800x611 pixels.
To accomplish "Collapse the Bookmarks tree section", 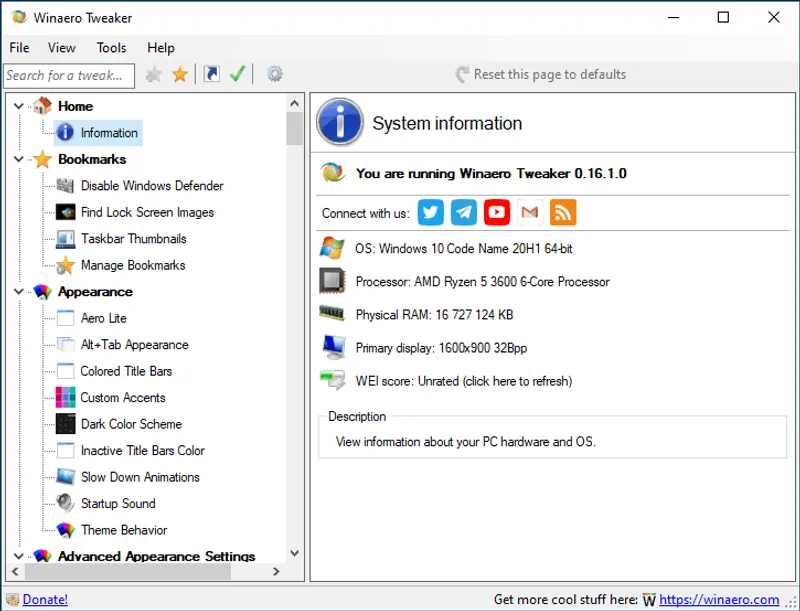I will click(x=17, y=159).
